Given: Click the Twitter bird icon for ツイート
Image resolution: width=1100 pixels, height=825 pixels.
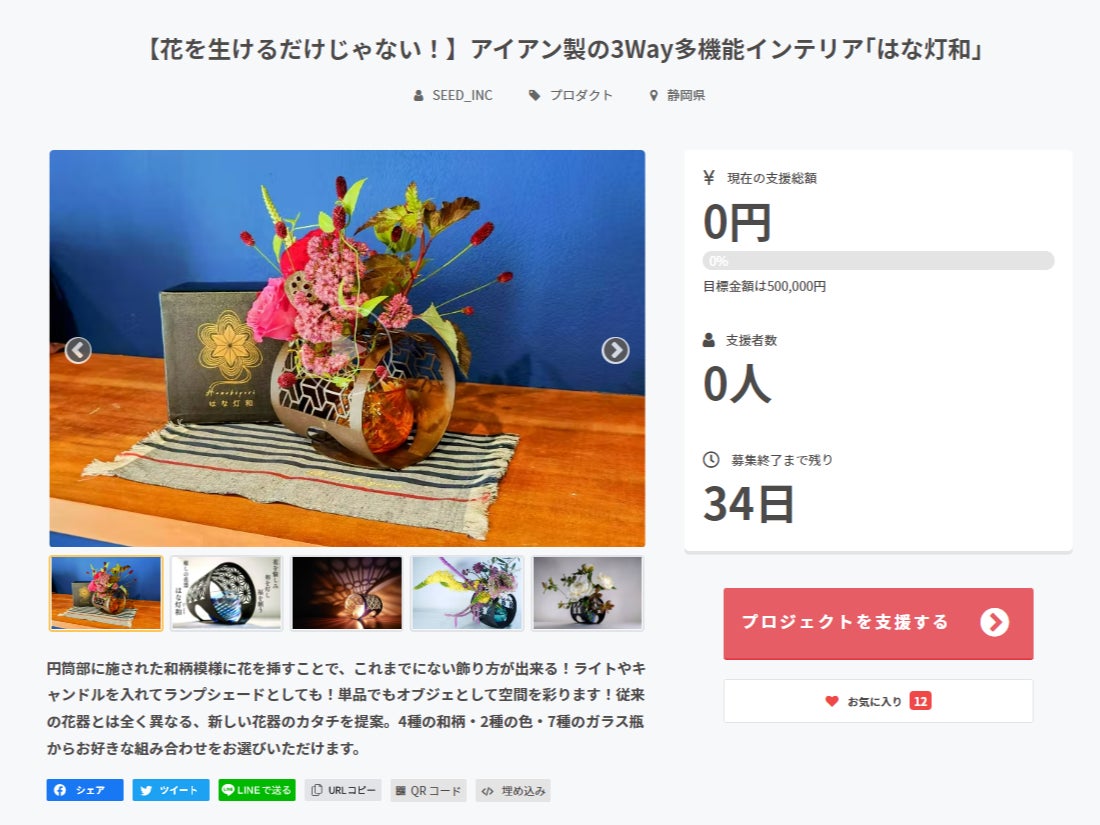Looking at the screenshot, I should (x=146, y=790).
